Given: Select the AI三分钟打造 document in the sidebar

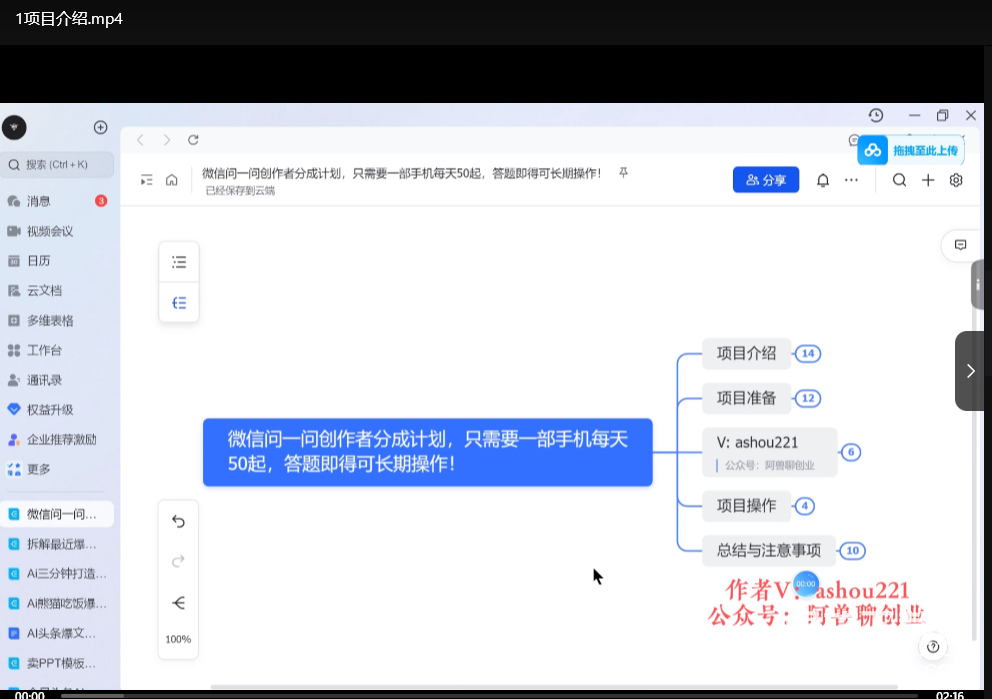Looking at the screenshot, I should pos(57,574).
